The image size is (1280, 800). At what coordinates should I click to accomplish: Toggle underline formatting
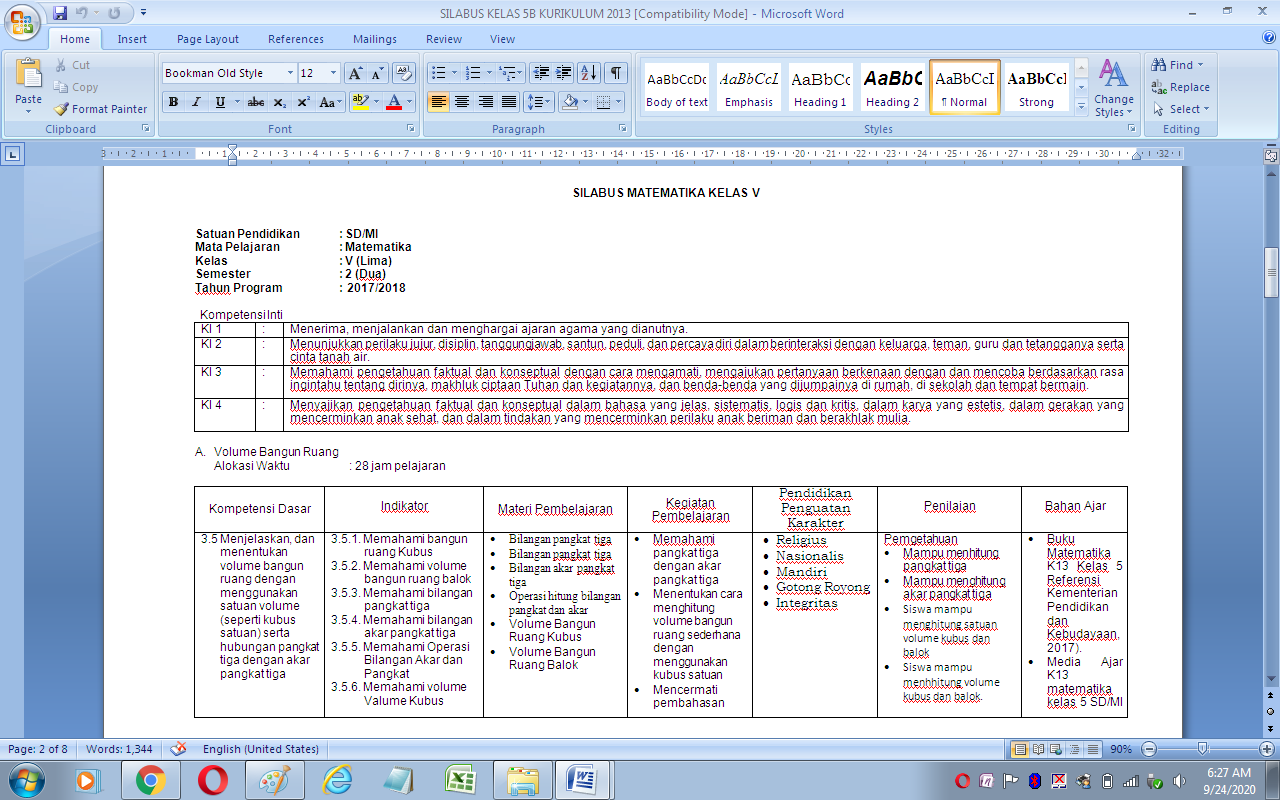(x=220, y=102)
